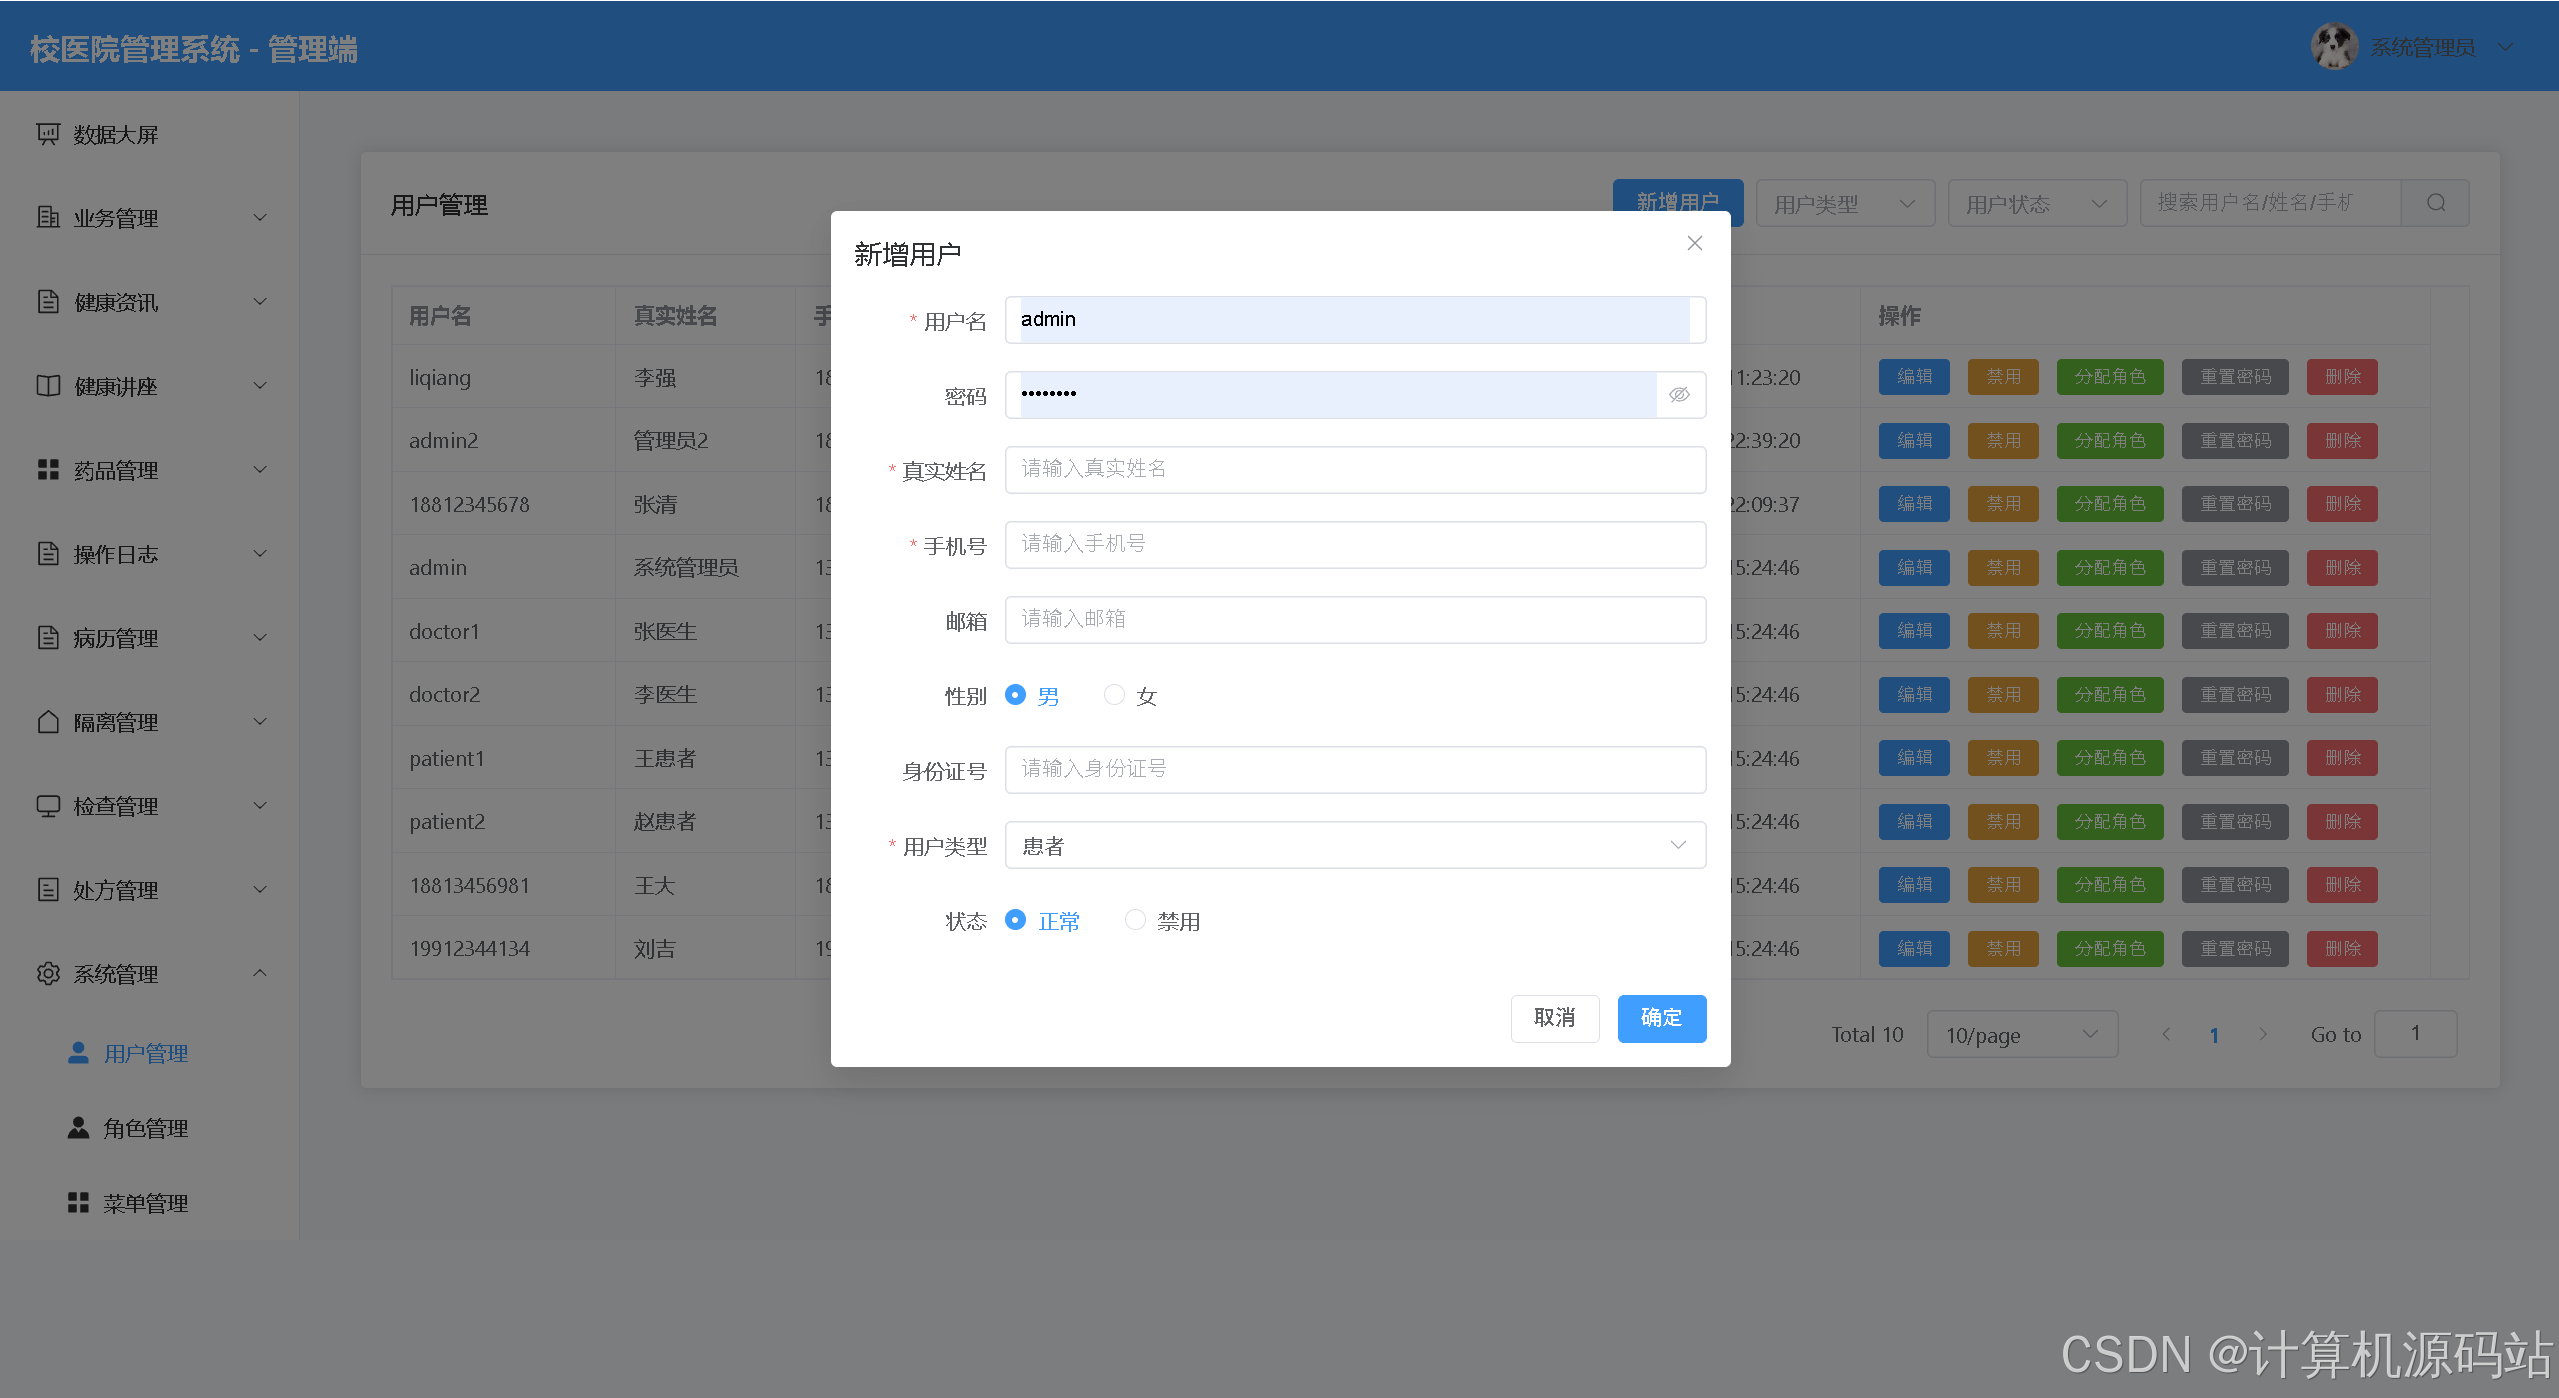Screen dimensions: 2559x1398
Task: Open the 用户类型 filter dropdown
Action: click(x=1845, y=203)
